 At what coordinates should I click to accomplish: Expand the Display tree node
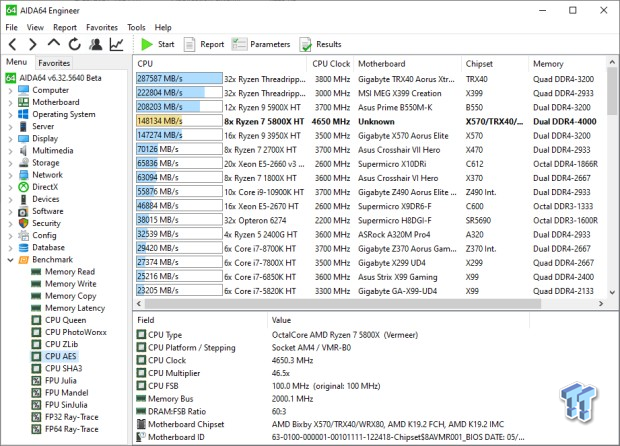tap(11, 139)
